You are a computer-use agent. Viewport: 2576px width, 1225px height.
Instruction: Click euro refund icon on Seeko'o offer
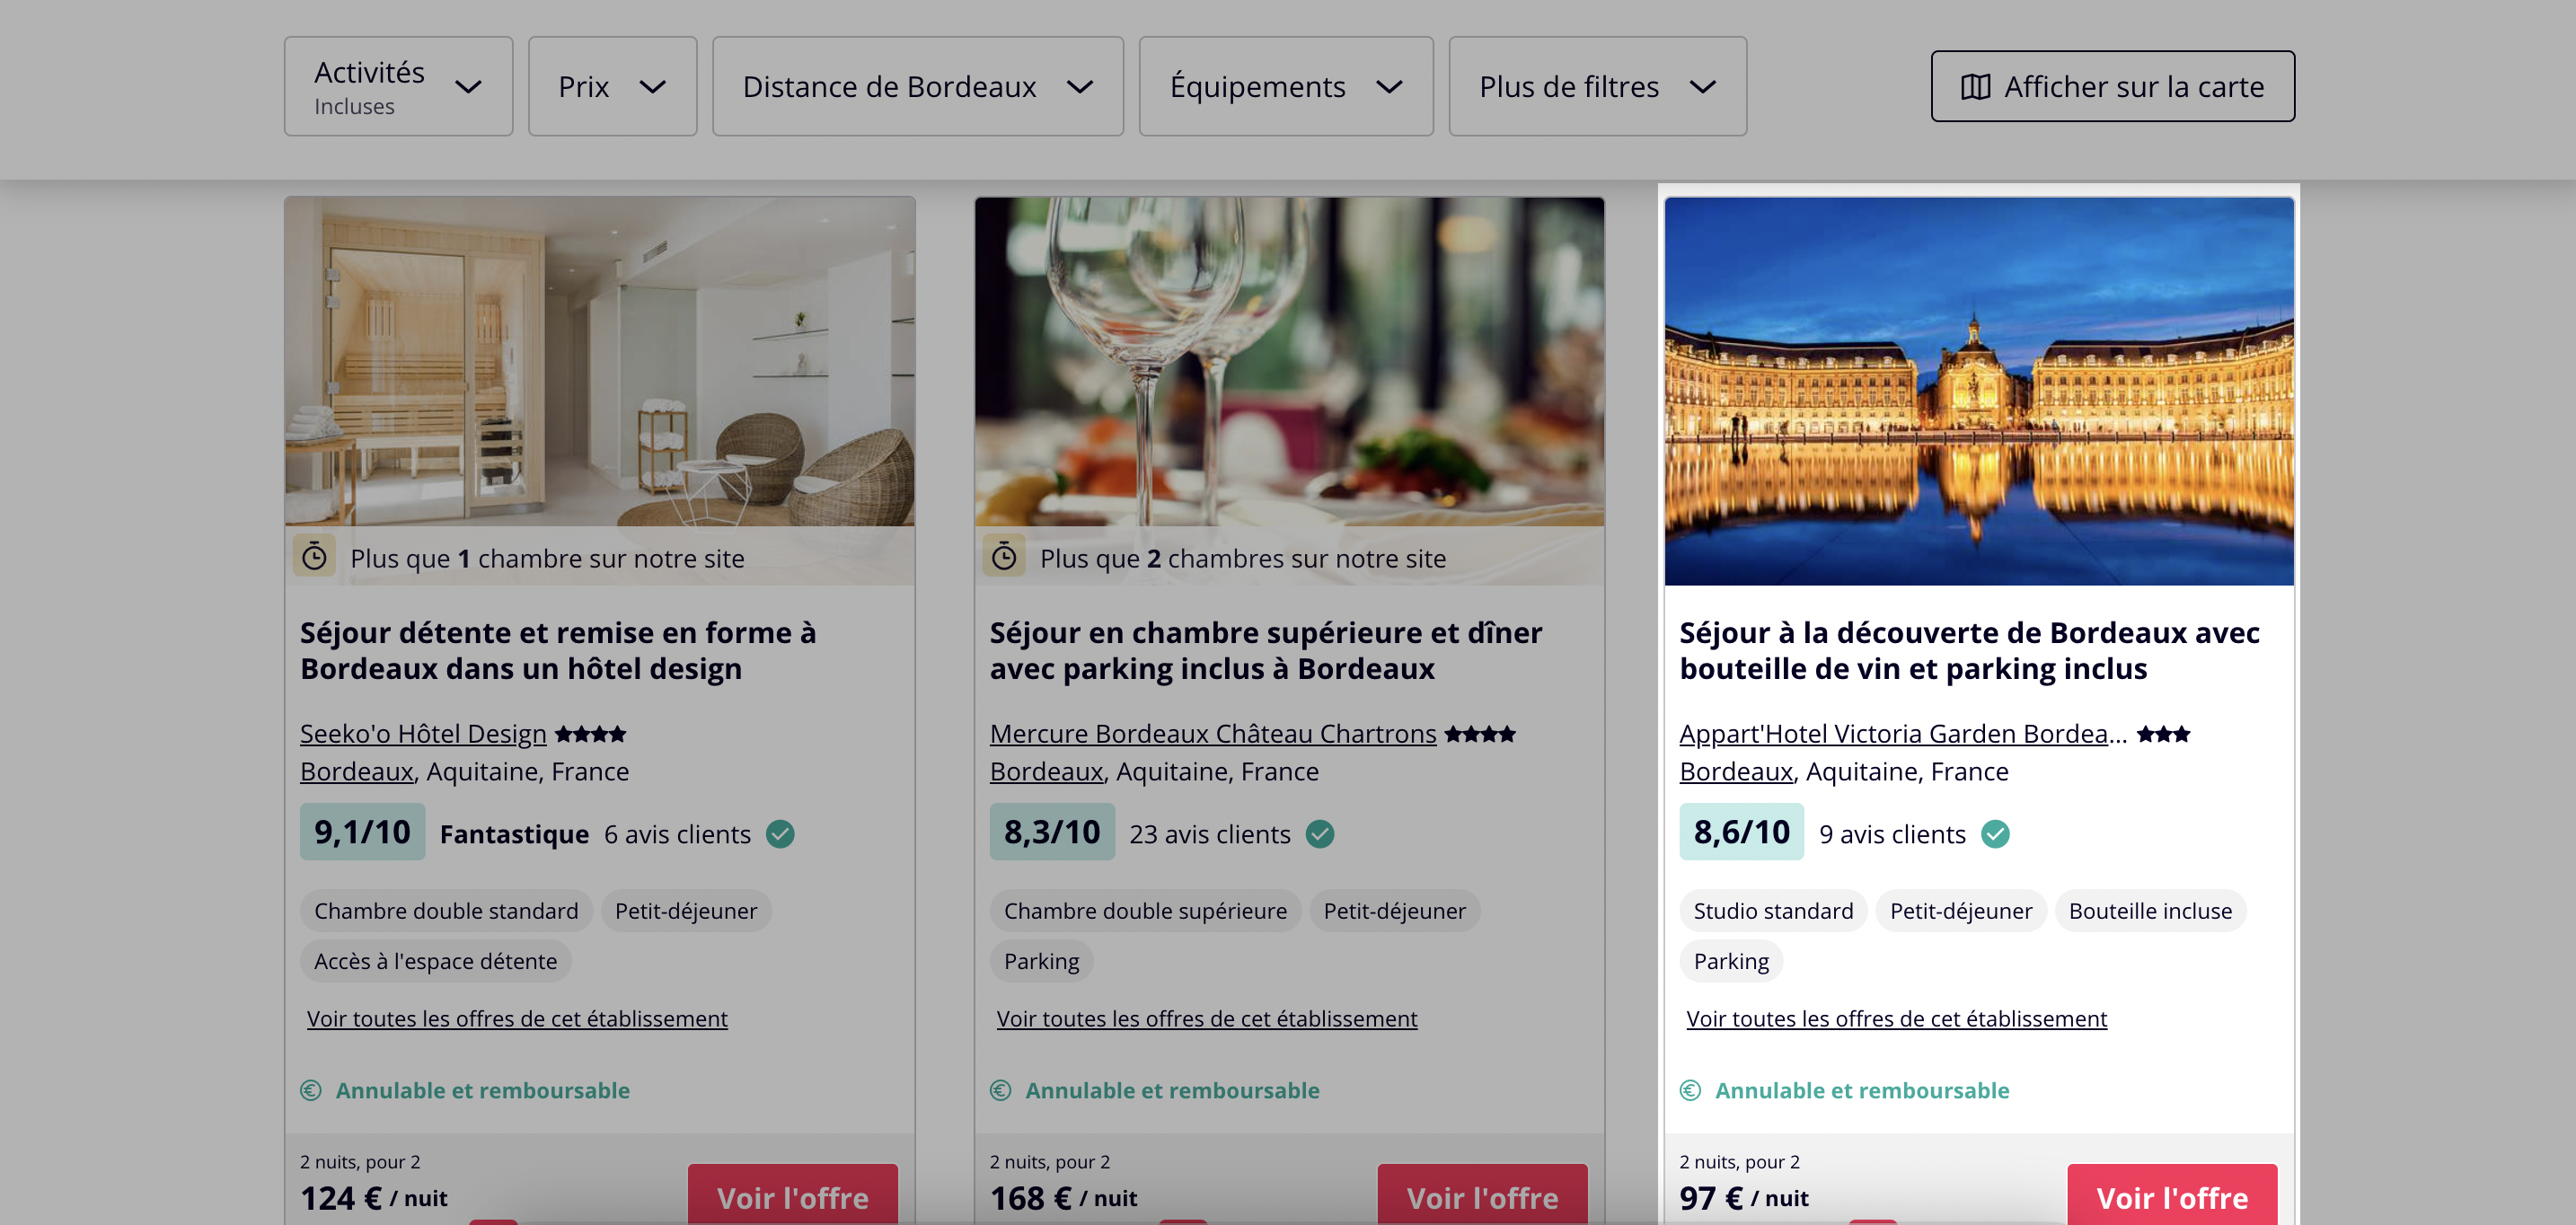click(311, 1090)
